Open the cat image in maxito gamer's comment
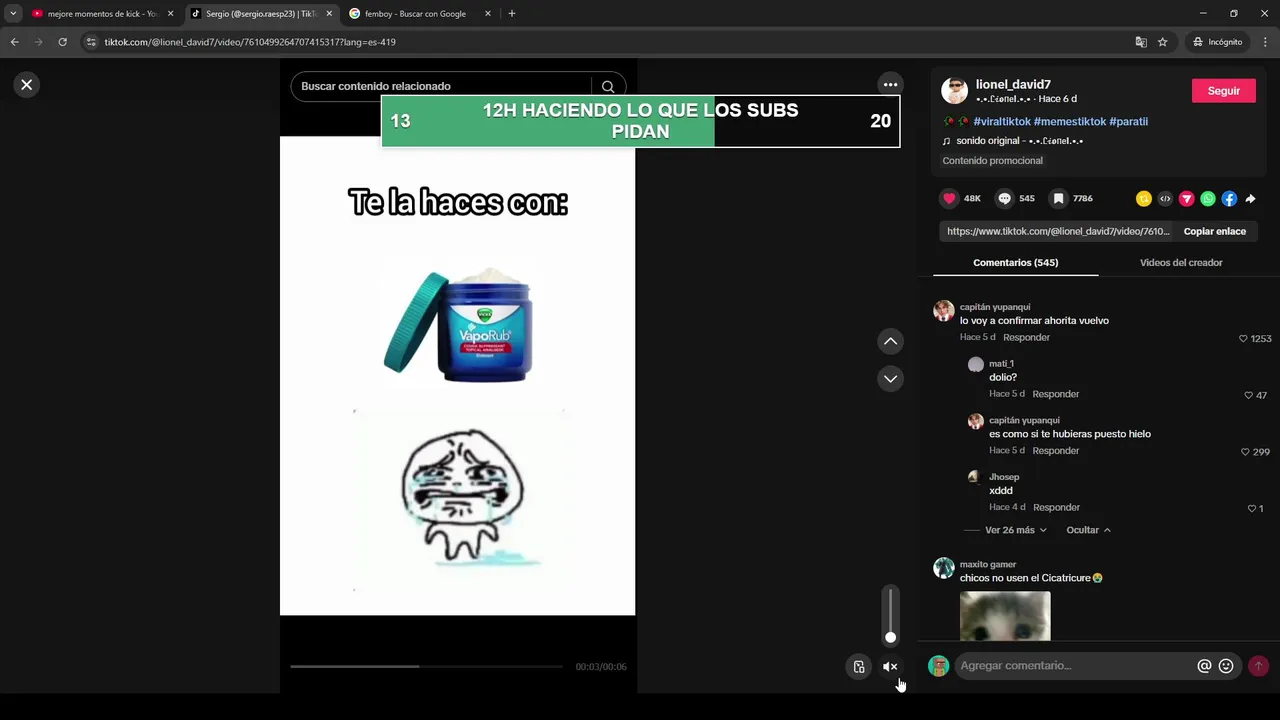 pyautogui.click(x=1005, y=616)
